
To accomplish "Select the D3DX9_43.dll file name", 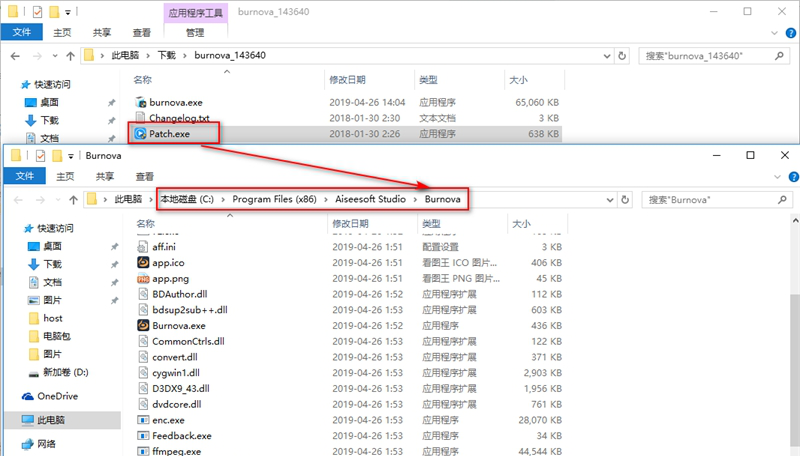I will click(181, 388).
